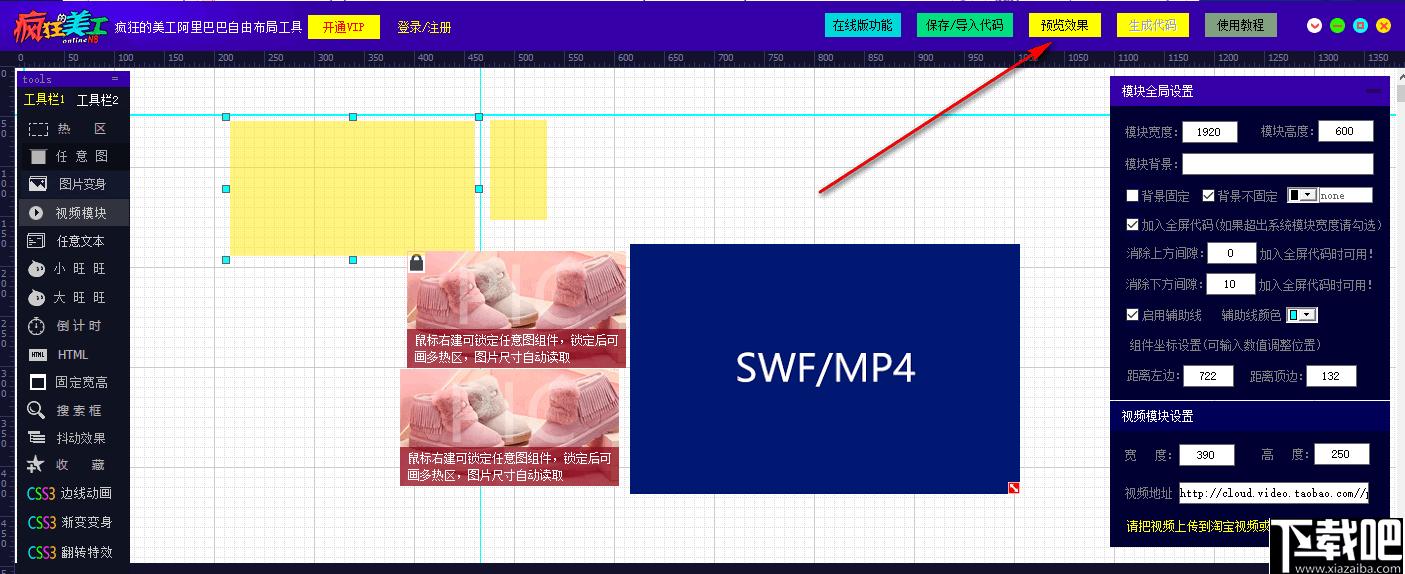Select the 小旺旺 tool
Image resolution: width=1405 pixels, height=574 pixels.
73,269
